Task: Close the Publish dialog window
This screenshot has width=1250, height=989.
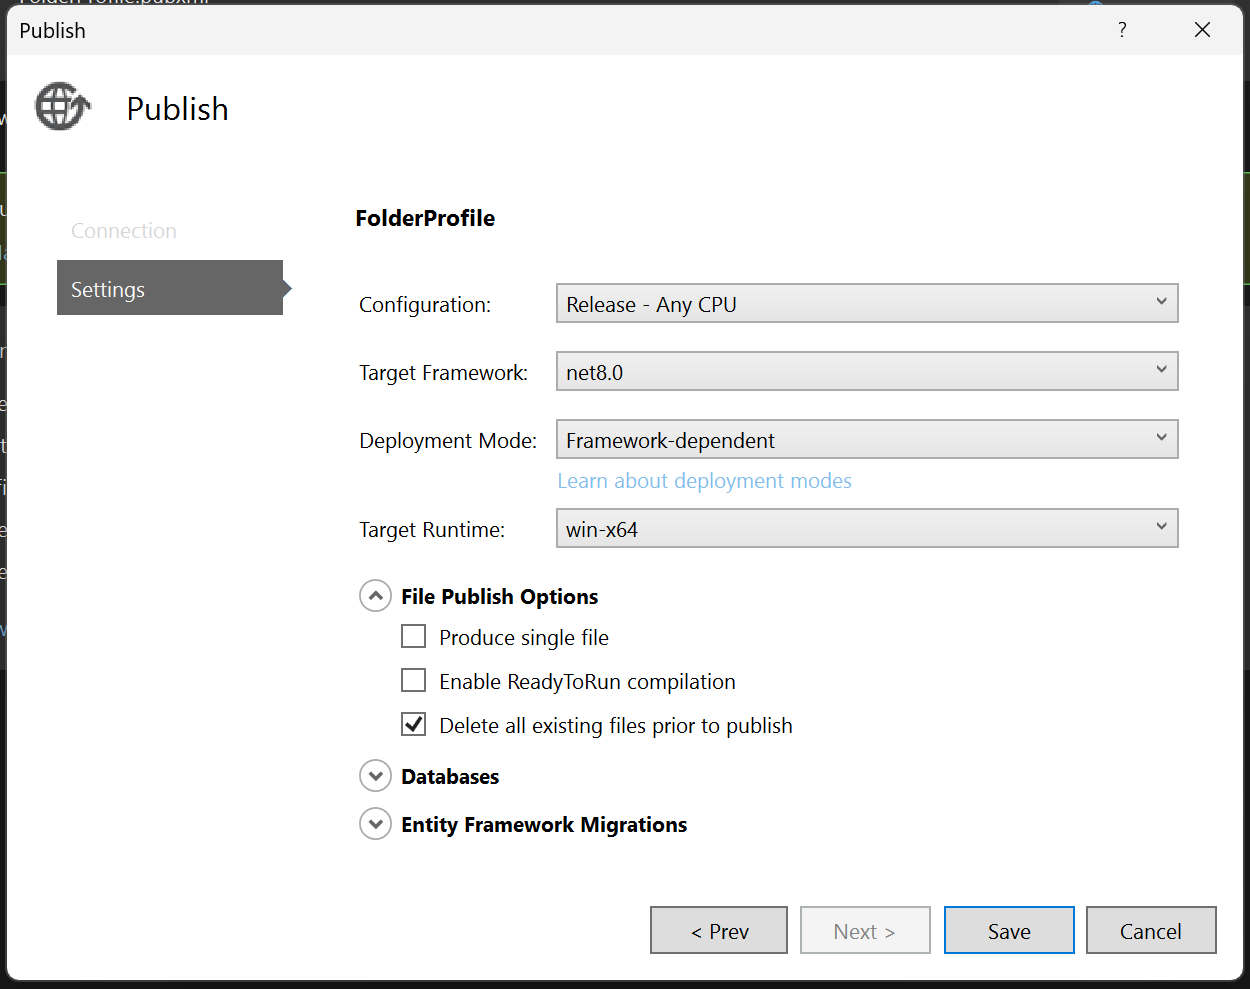Action: coord(1202,30)
